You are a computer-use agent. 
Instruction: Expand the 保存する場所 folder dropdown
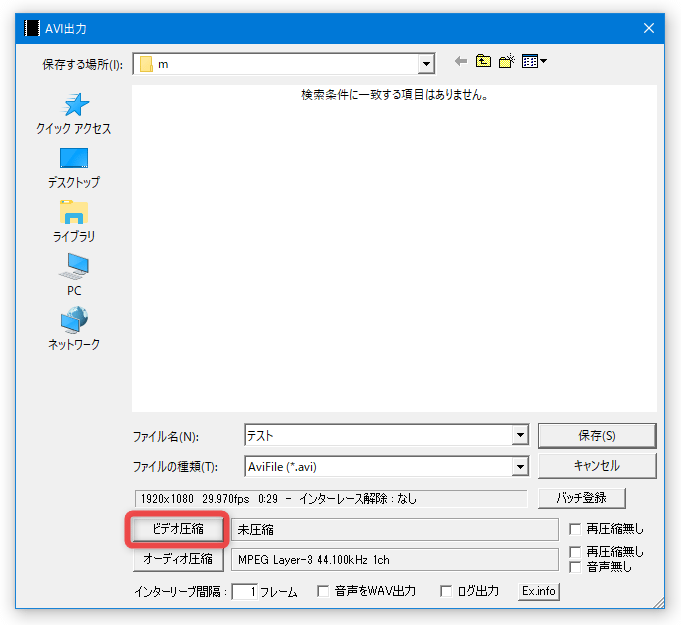[x=426, y=64]
